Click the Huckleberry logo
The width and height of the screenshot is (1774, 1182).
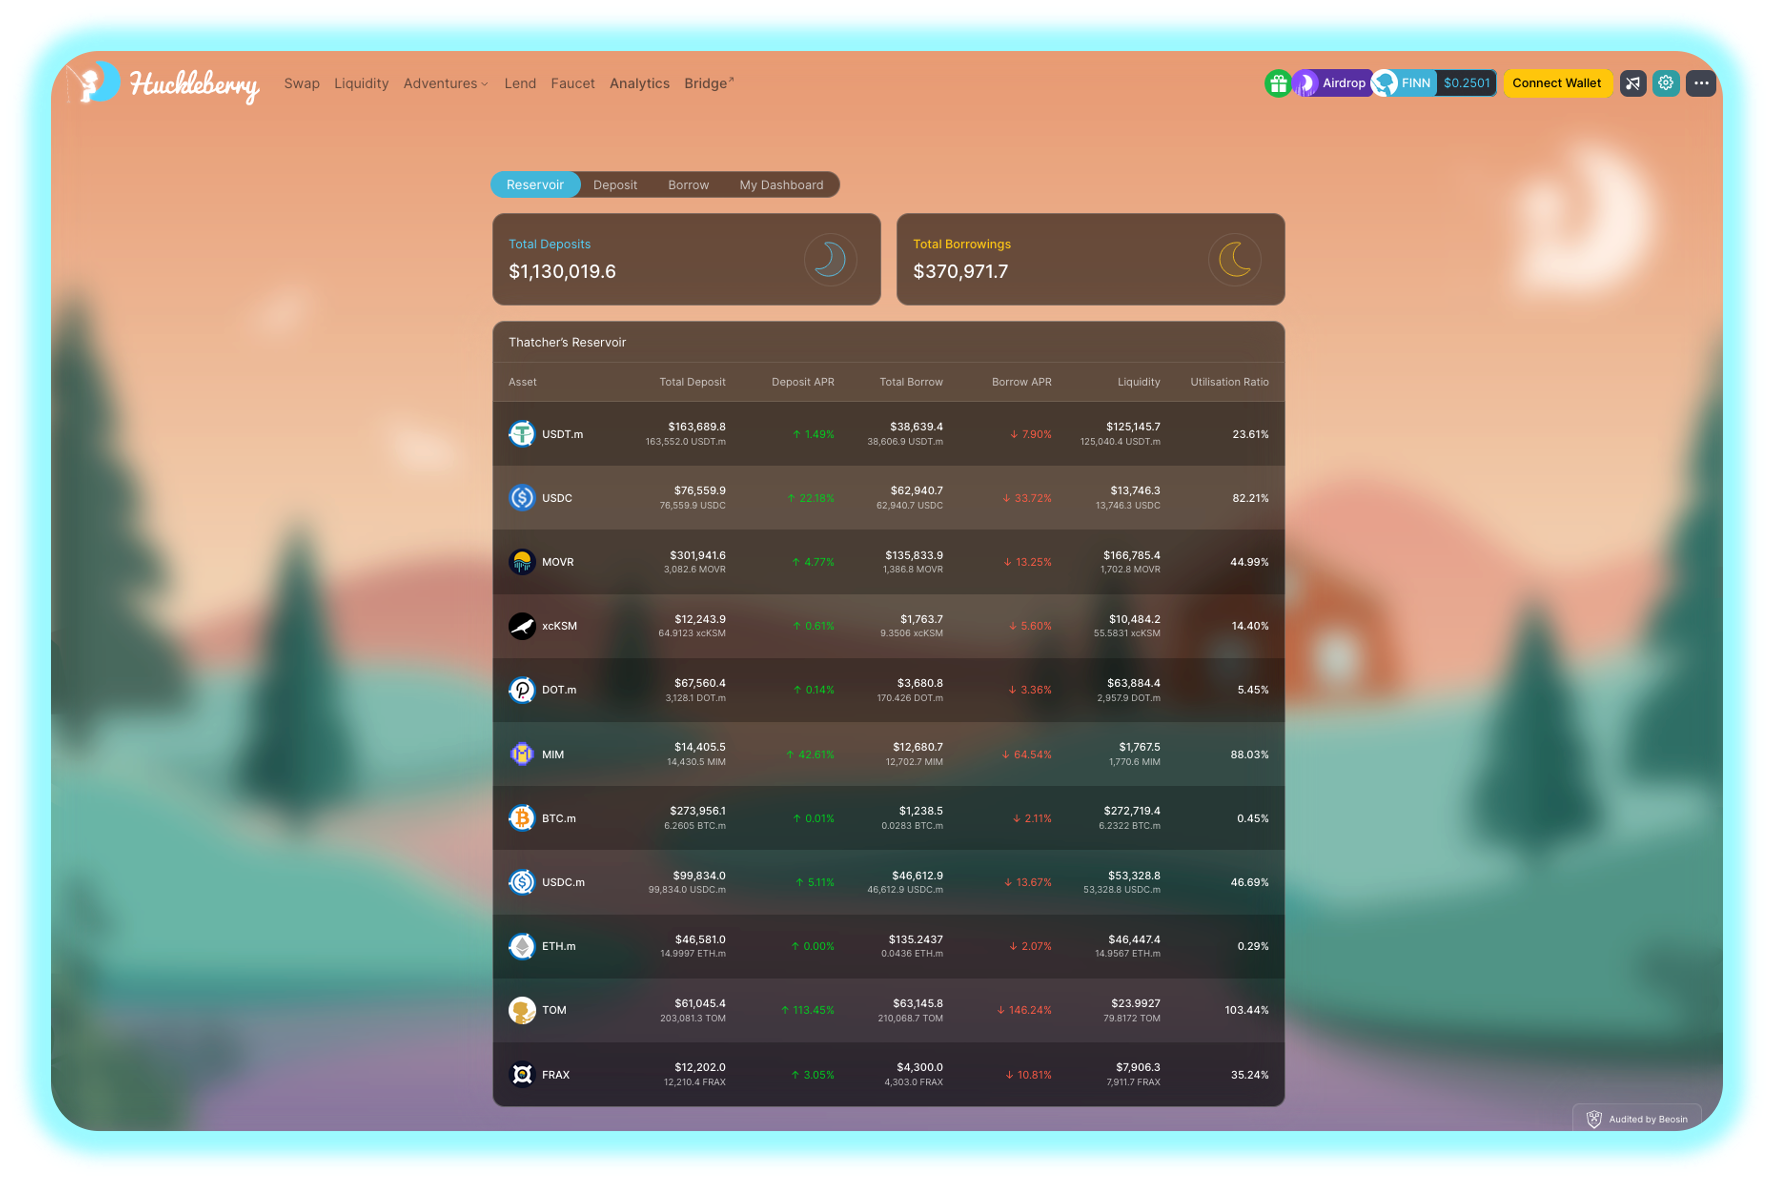click(x=163, y=83)
